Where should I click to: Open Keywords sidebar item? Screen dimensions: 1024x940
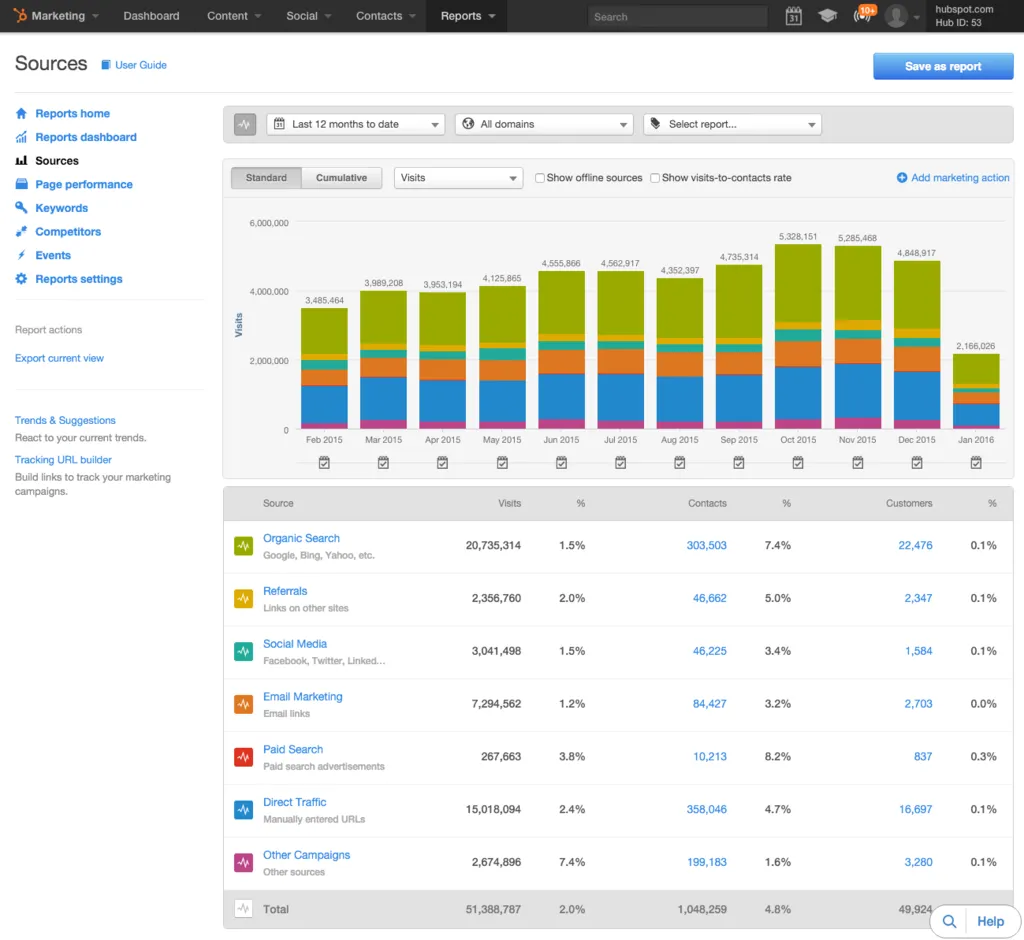pyautogui.click(x=61, y=208)
